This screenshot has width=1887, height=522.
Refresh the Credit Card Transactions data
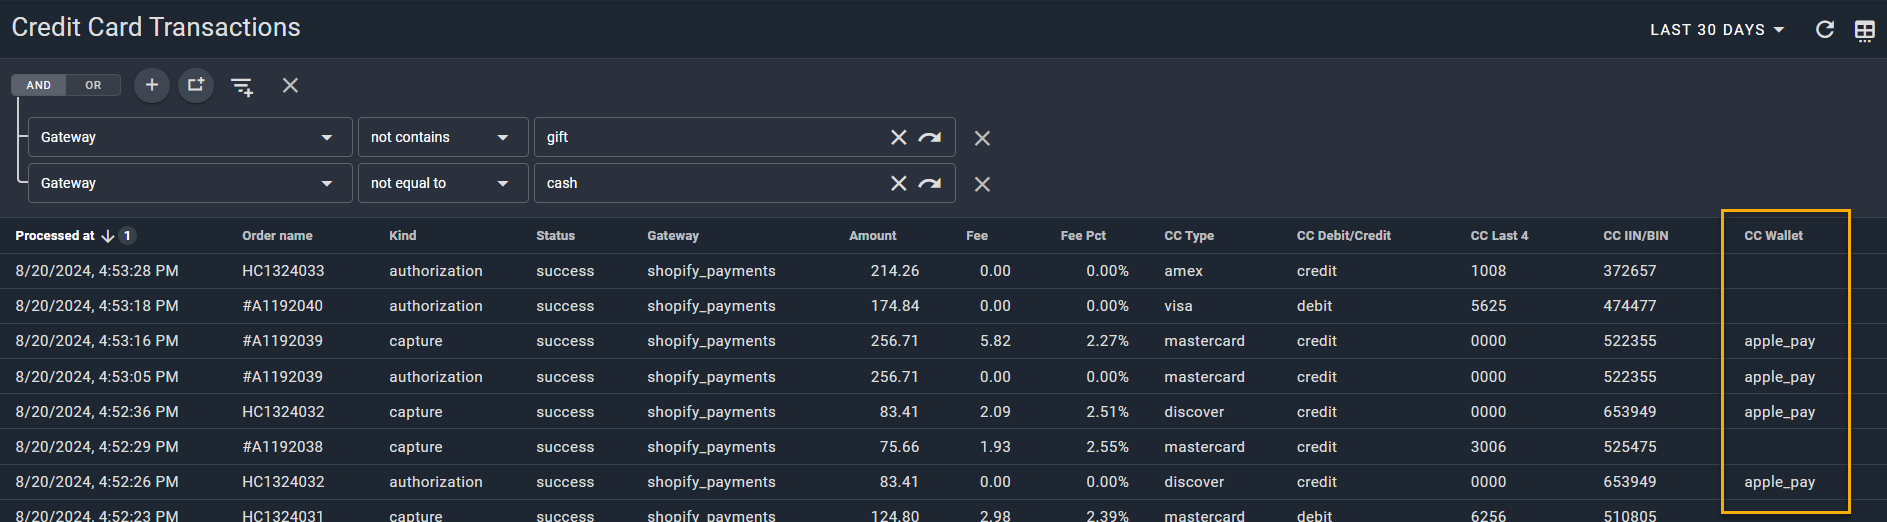click(x=1825, y=30)
